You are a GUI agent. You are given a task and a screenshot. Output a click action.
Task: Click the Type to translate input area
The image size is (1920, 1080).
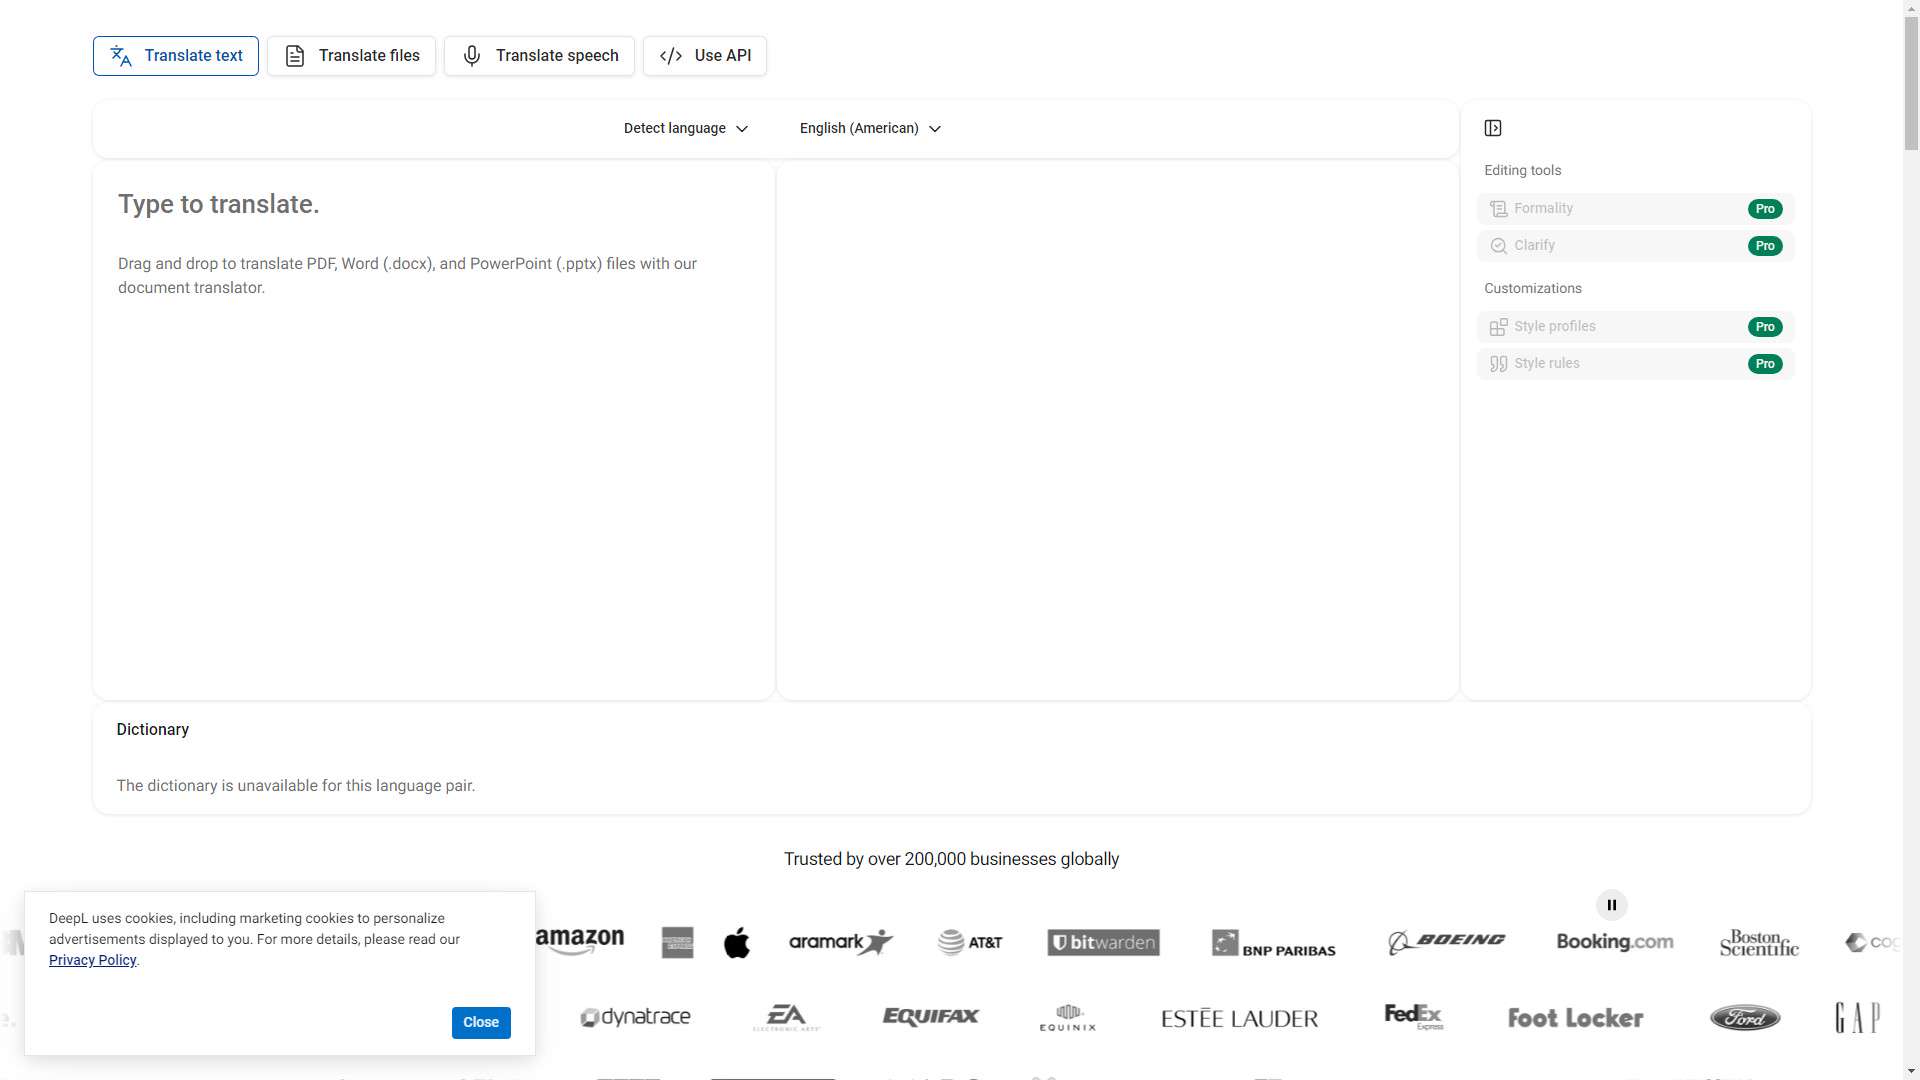point(433,431)
